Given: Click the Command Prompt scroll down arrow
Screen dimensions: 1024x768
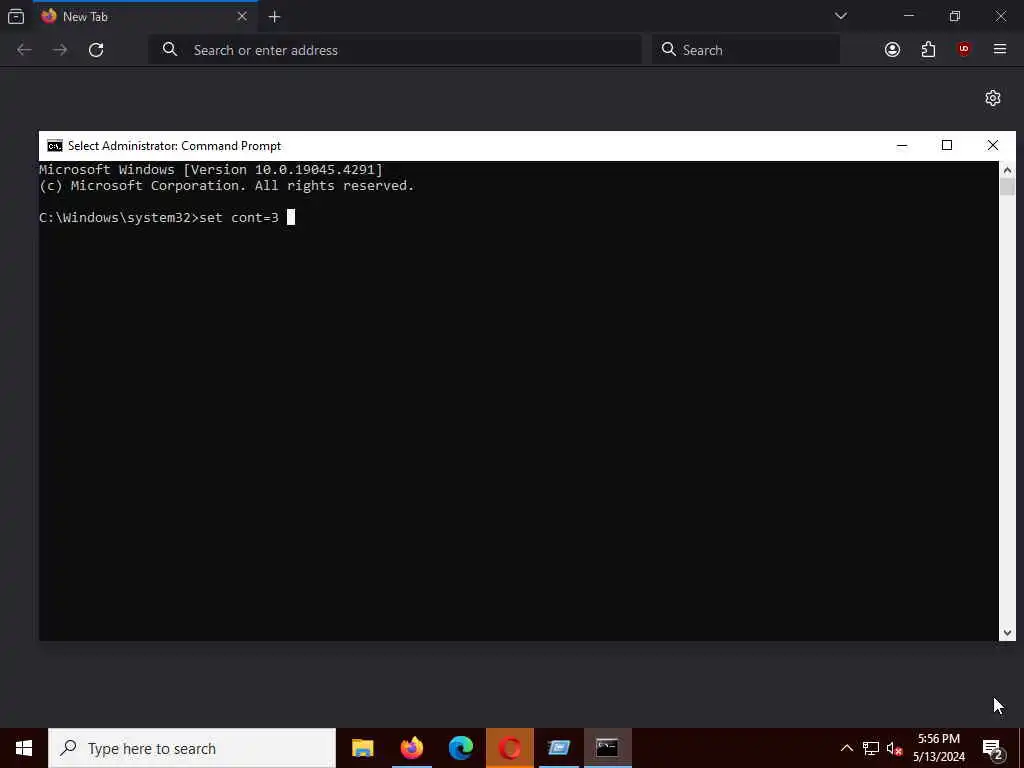Looking at the screenshot, I should point(1007,632).
